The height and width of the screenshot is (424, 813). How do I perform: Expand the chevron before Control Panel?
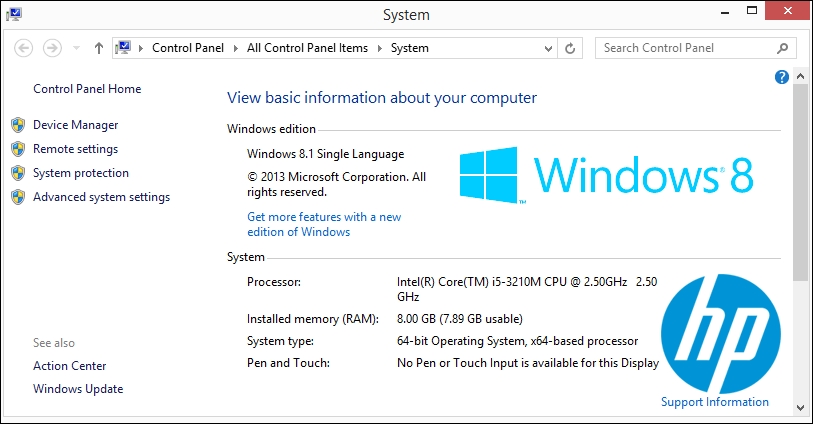coord(141,48)
